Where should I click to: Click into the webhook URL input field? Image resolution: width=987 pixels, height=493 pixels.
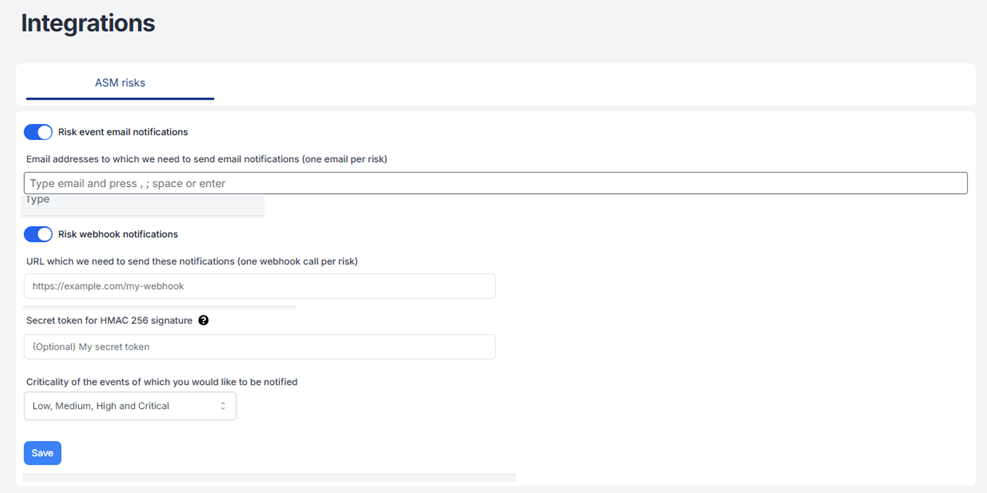[259, 286]
